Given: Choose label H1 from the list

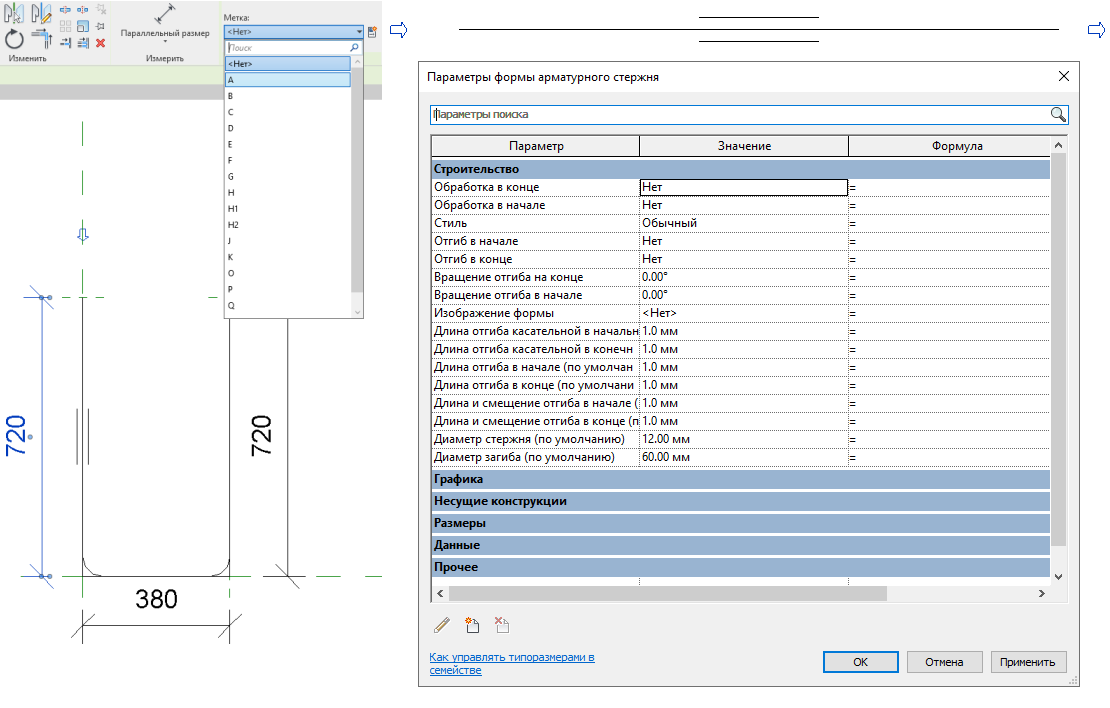Looking at the screenshot, I should click(x=287, y=209).
